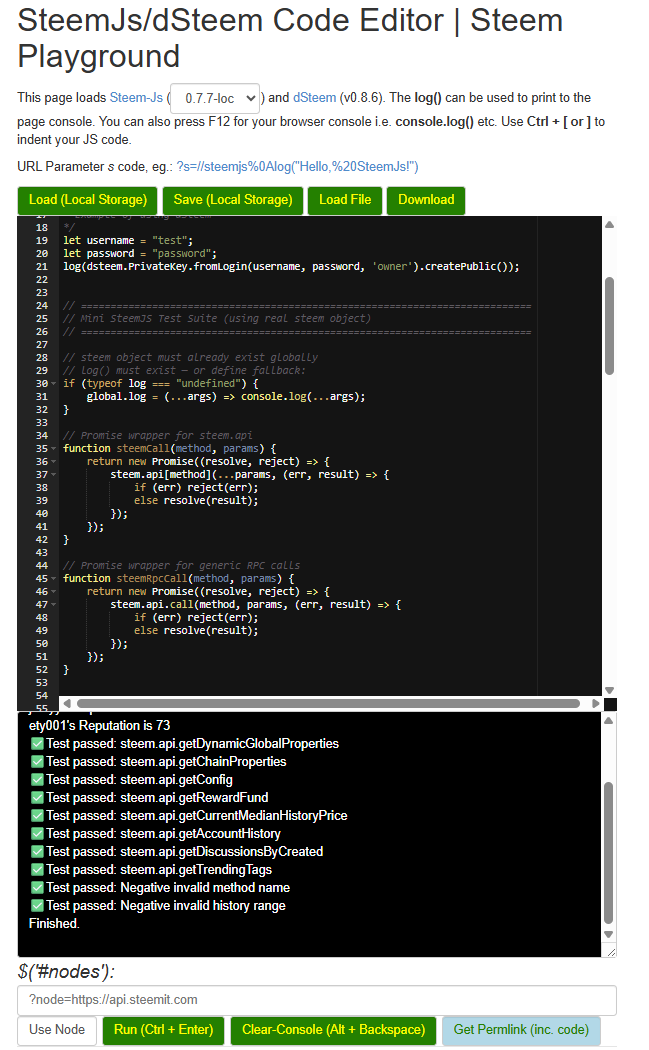Click editor vertical scrollbar up arrow
Viewport: 649px width, 1050px height.
(609, 225)
